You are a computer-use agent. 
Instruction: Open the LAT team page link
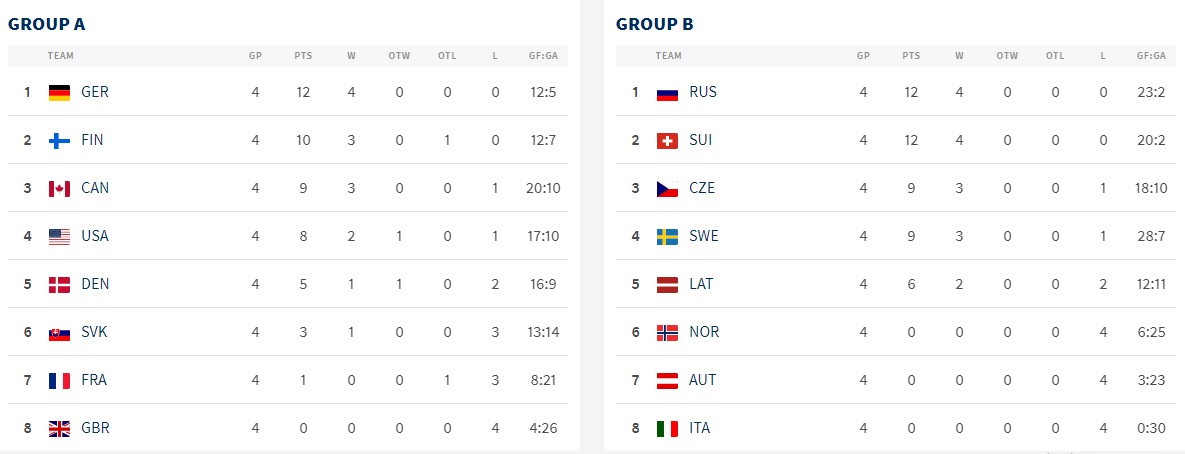[701, 284]
